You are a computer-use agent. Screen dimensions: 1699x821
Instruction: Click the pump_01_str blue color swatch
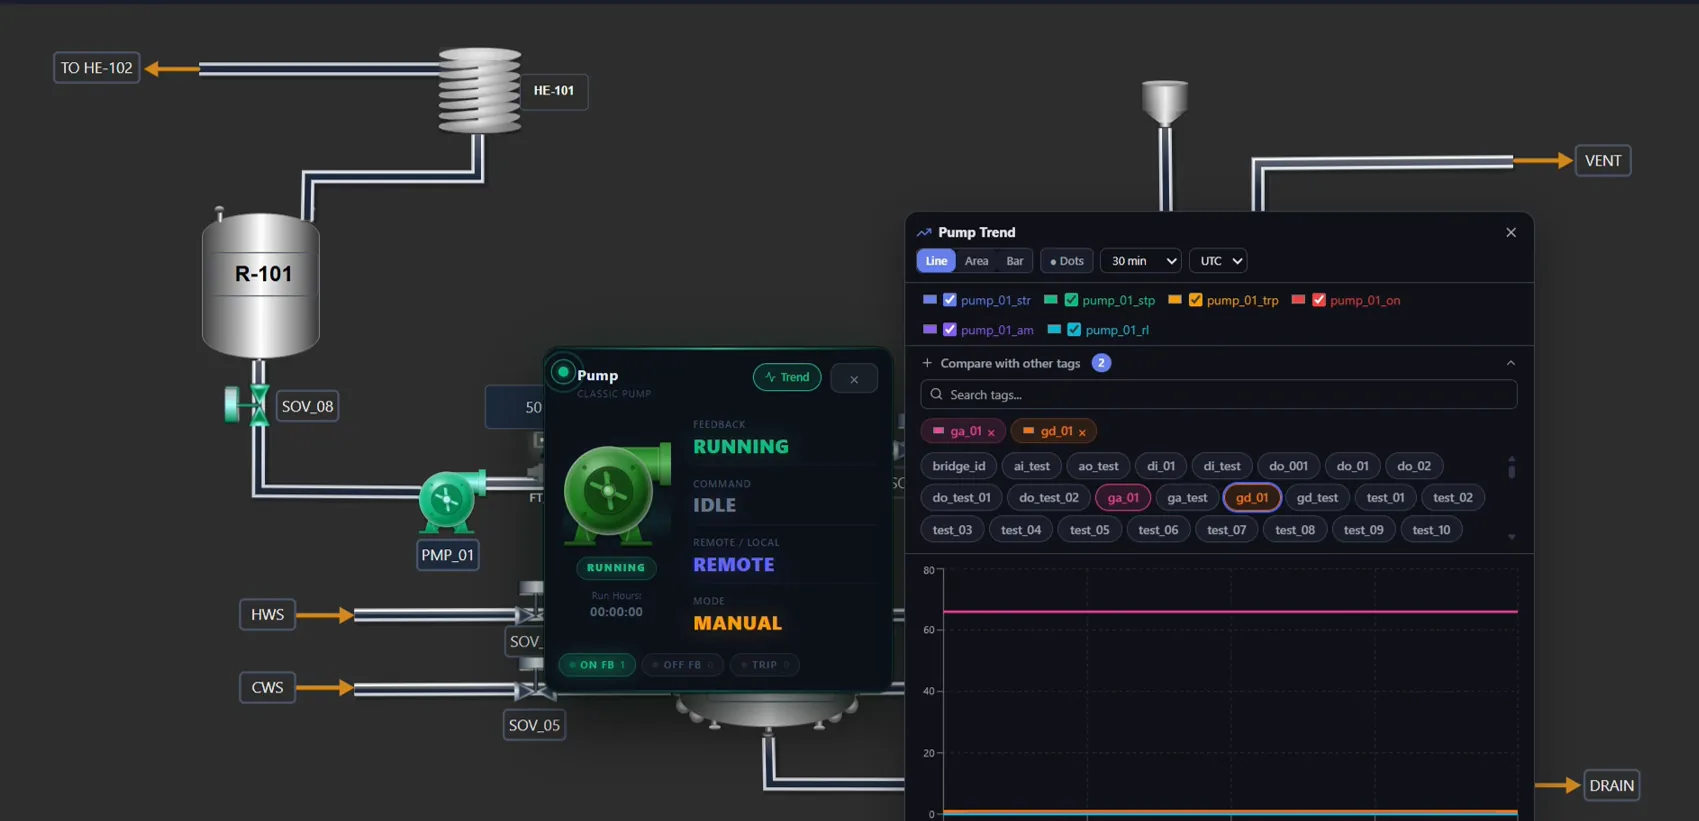coord(930,300)
